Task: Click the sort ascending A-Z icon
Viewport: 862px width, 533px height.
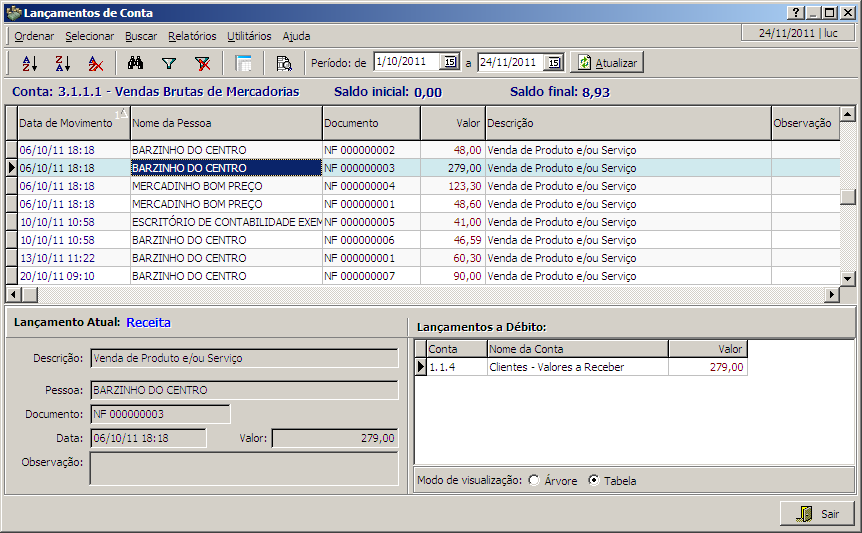Action: pyautogui.click(x=29, y=63)
